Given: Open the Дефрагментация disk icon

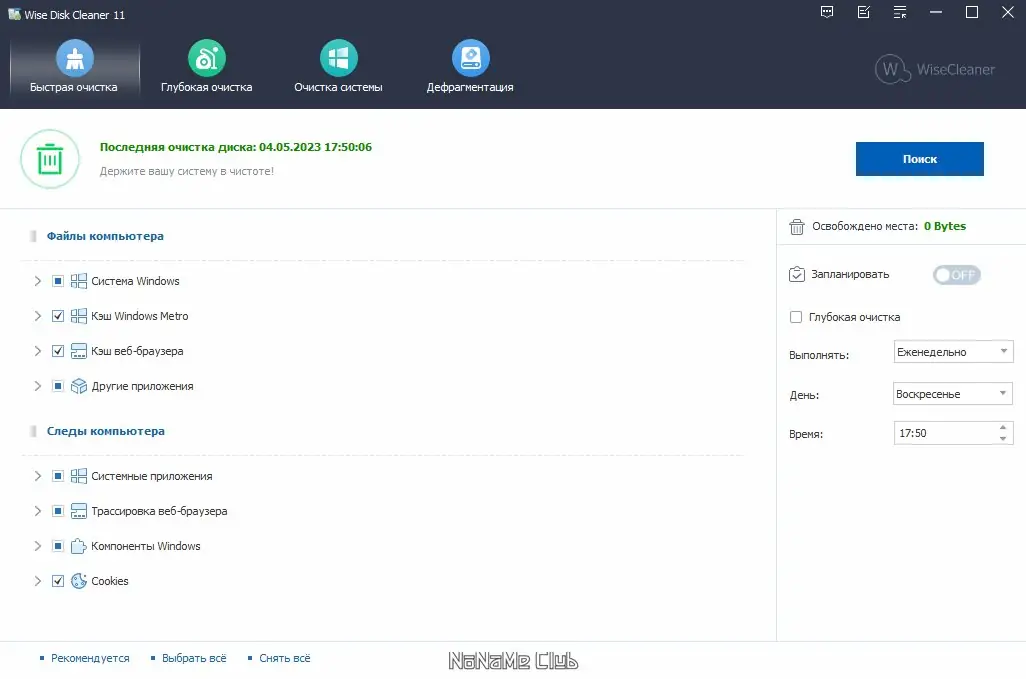Looking at the screenshot, I should coord(470,58).
